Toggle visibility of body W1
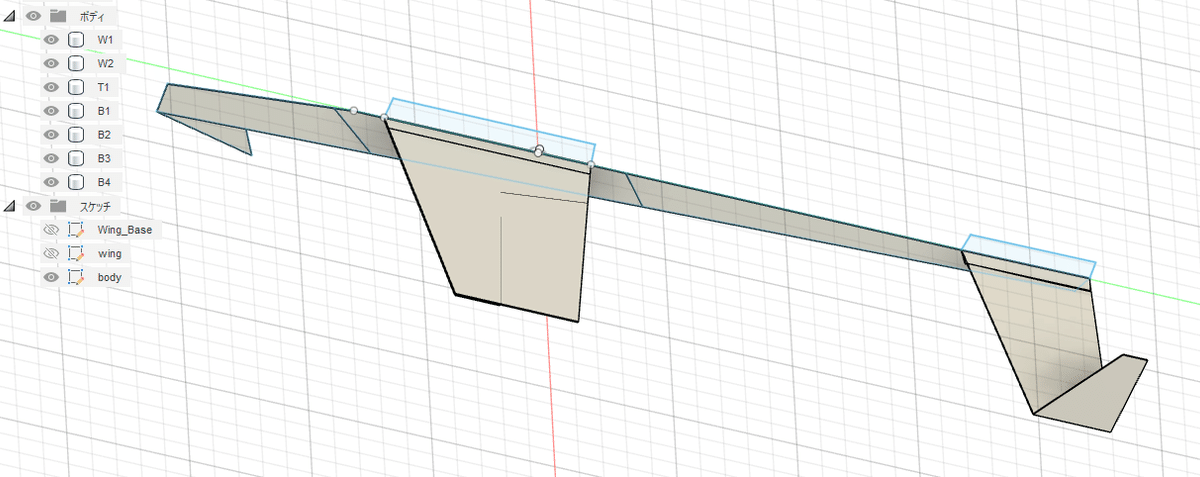The image size is (1200, 477). [x=52, y=40]
